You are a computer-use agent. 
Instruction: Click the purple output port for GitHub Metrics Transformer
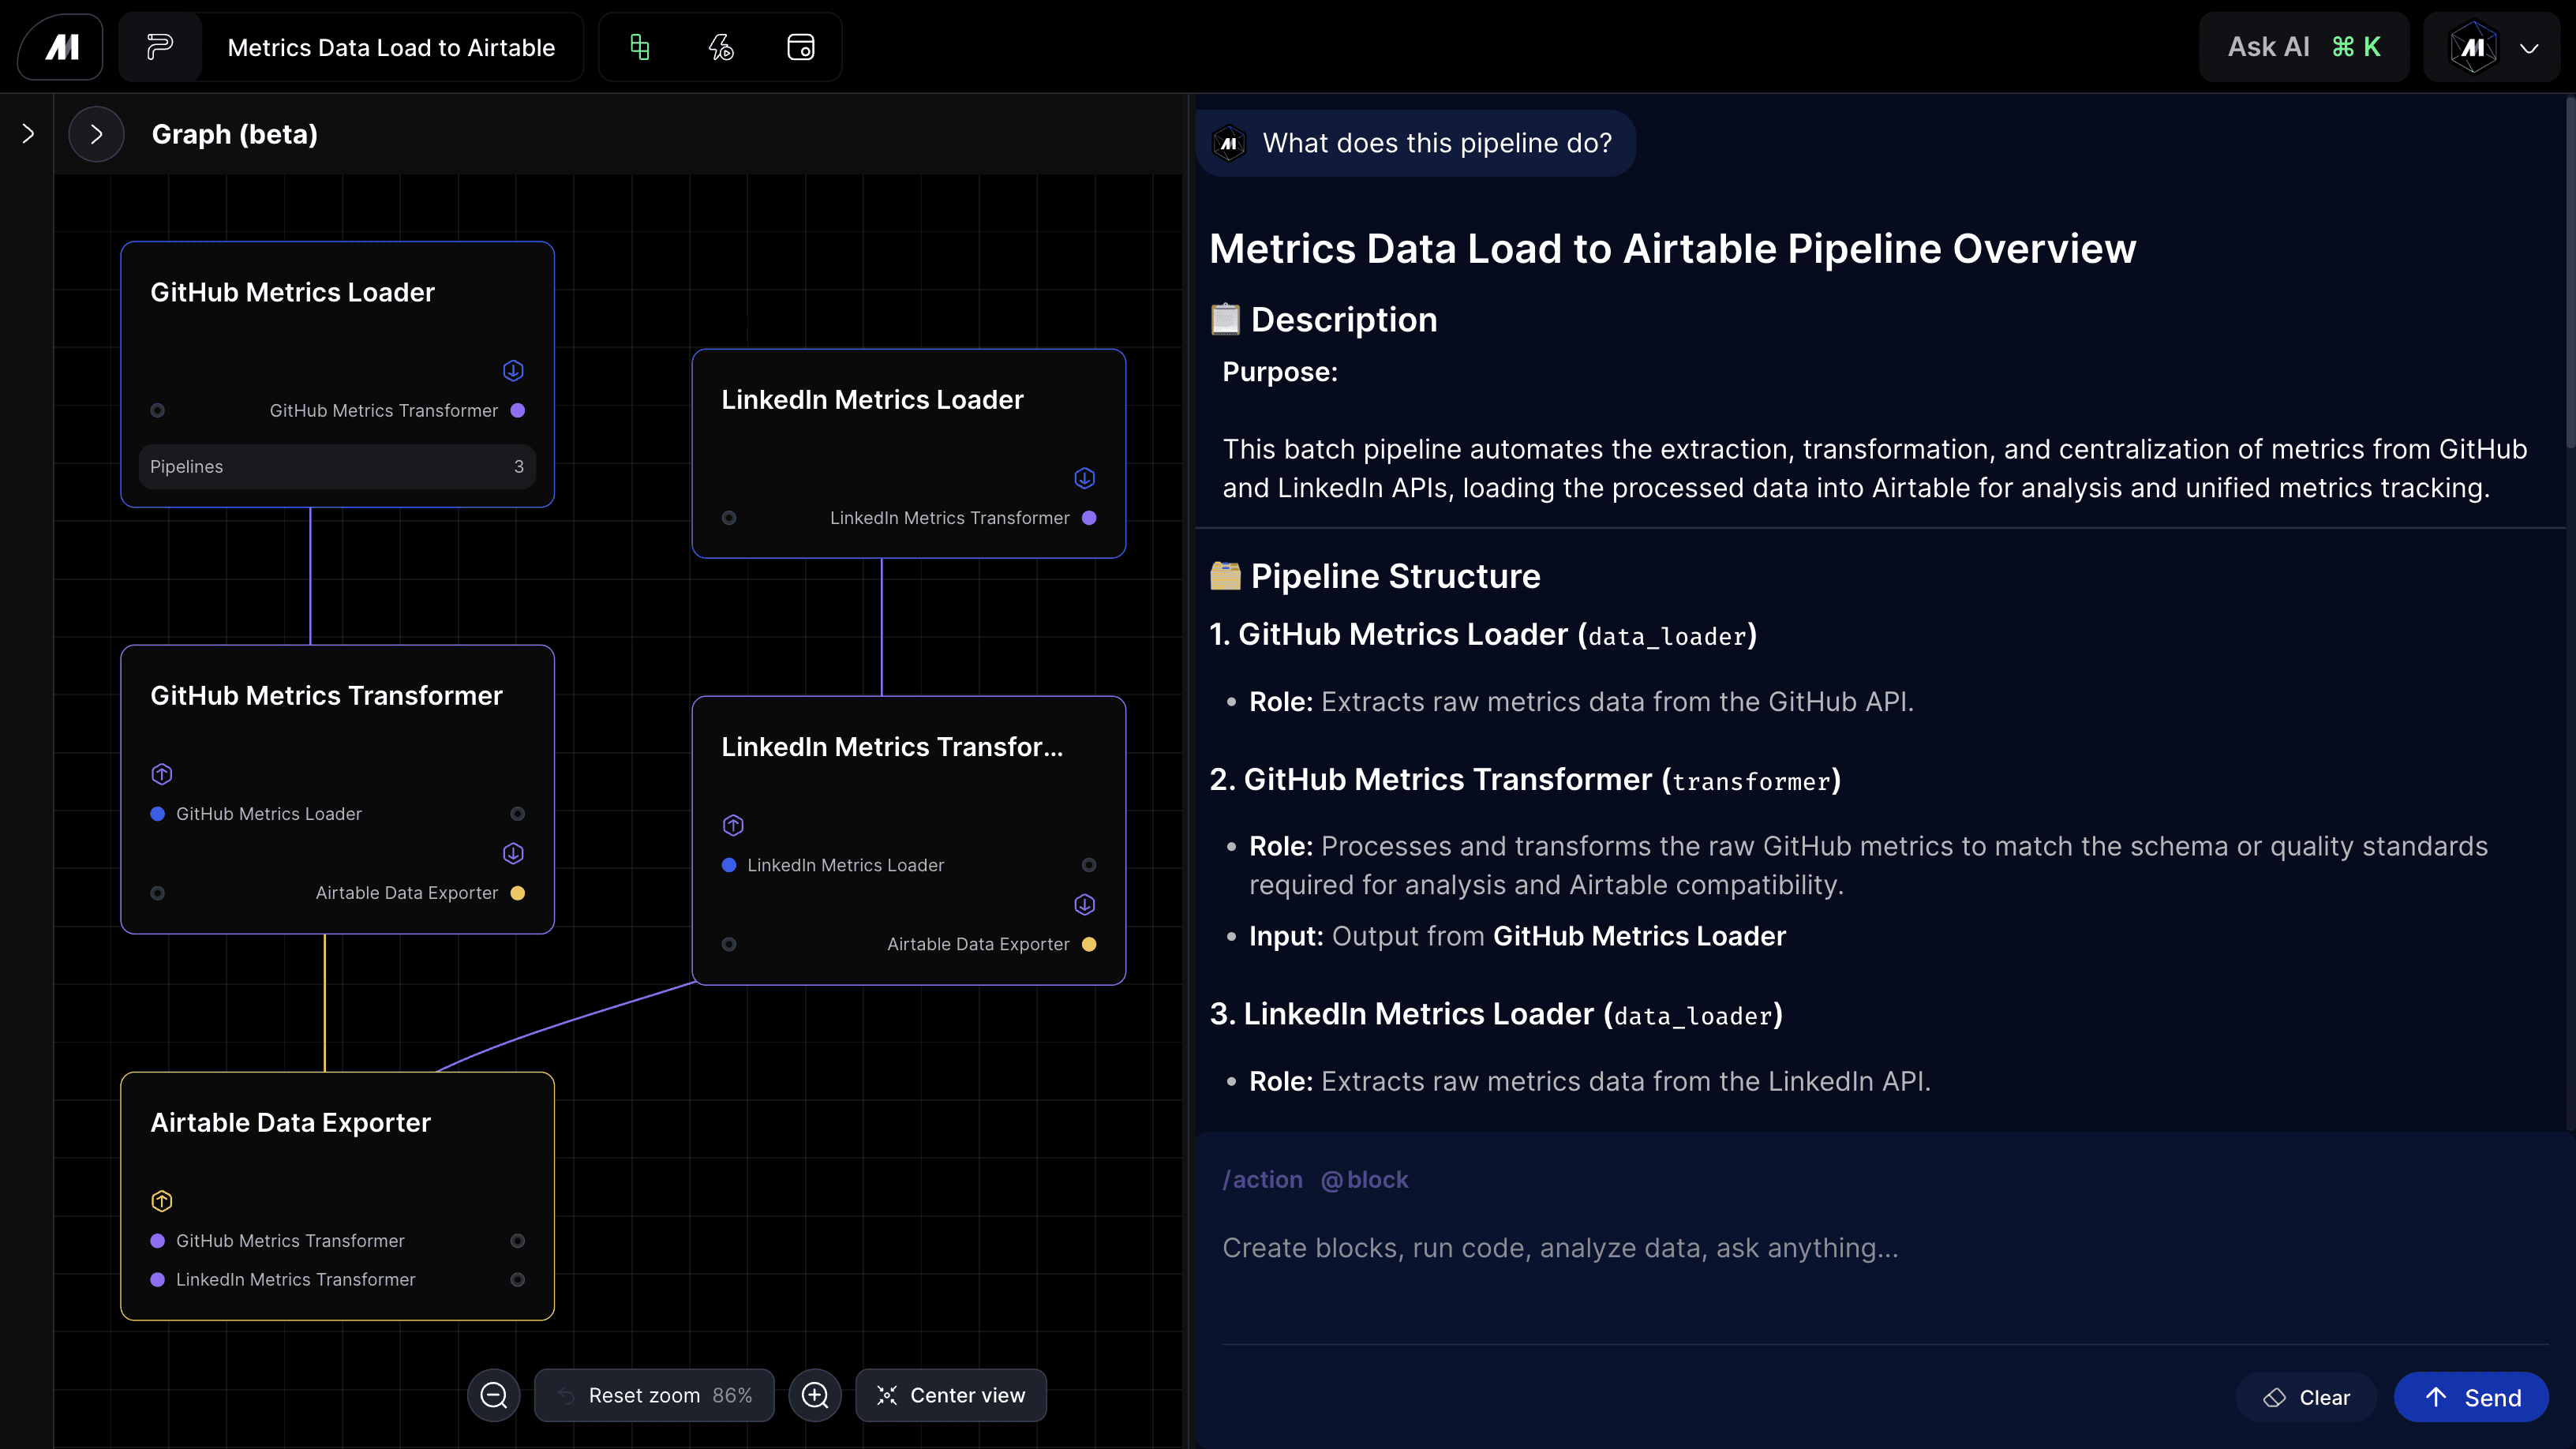point(518,411)
